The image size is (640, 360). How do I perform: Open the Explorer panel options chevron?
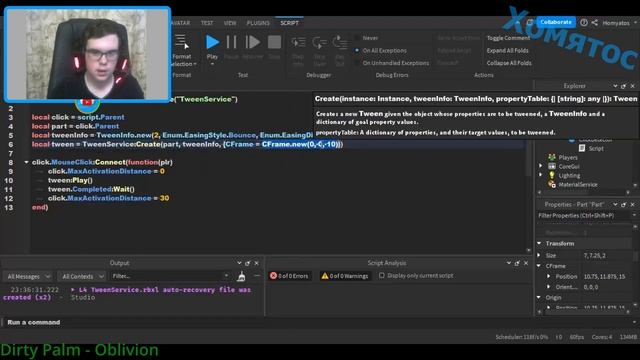coord(615,86)
